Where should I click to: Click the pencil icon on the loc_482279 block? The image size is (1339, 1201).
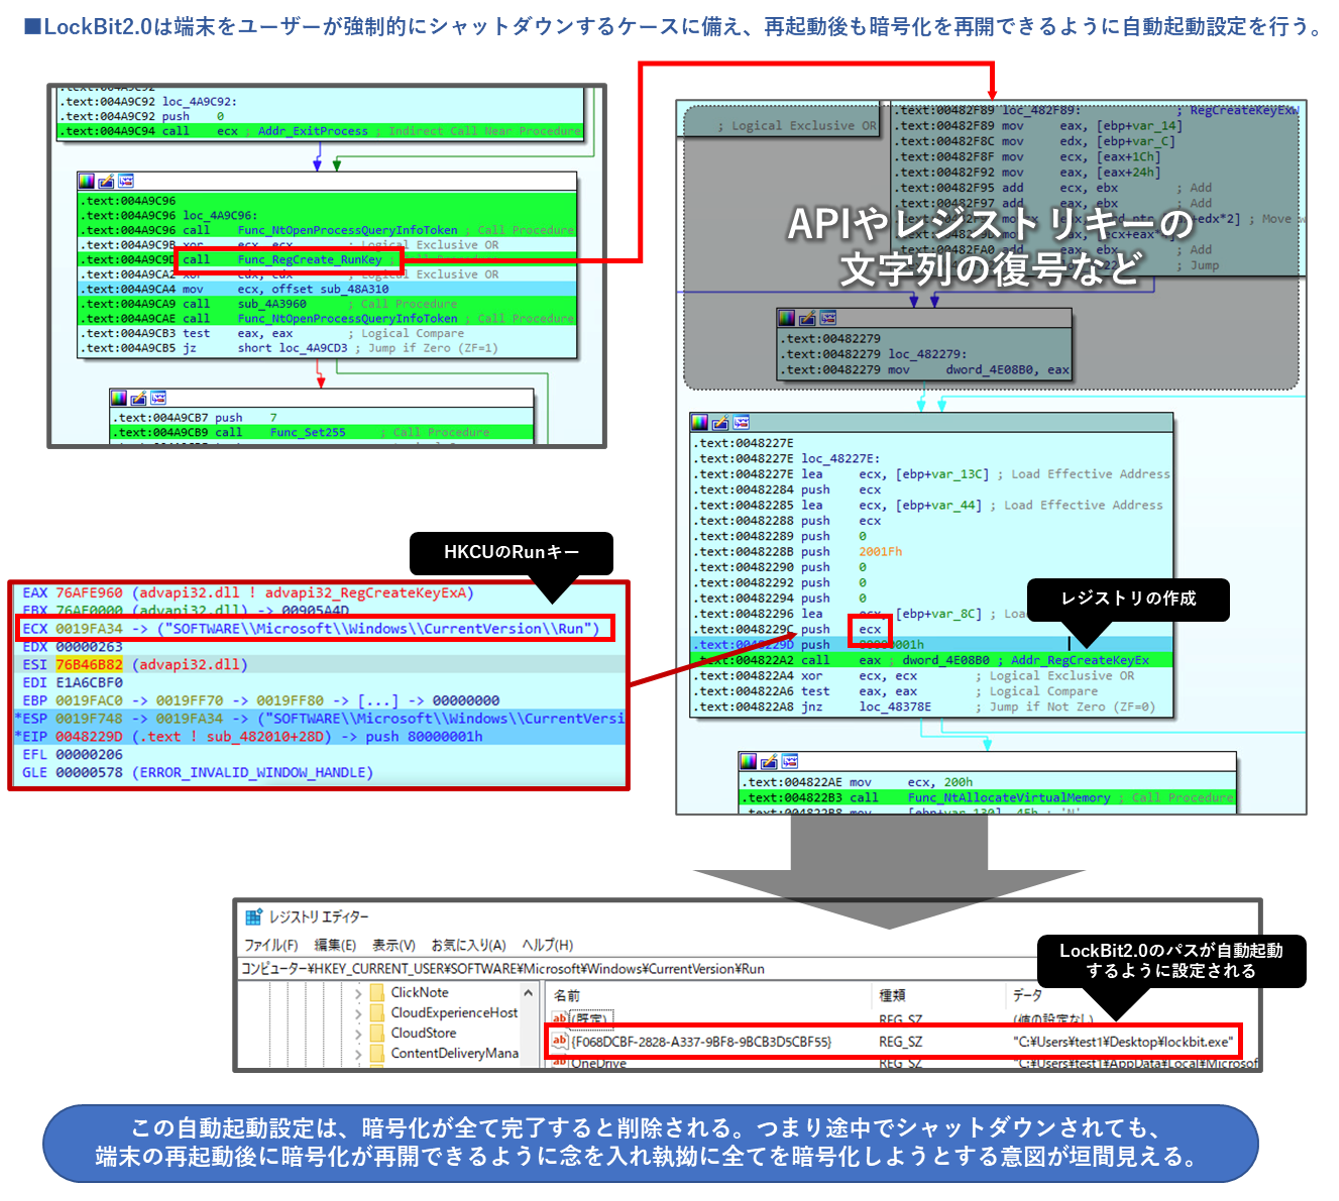click(807, 318)
